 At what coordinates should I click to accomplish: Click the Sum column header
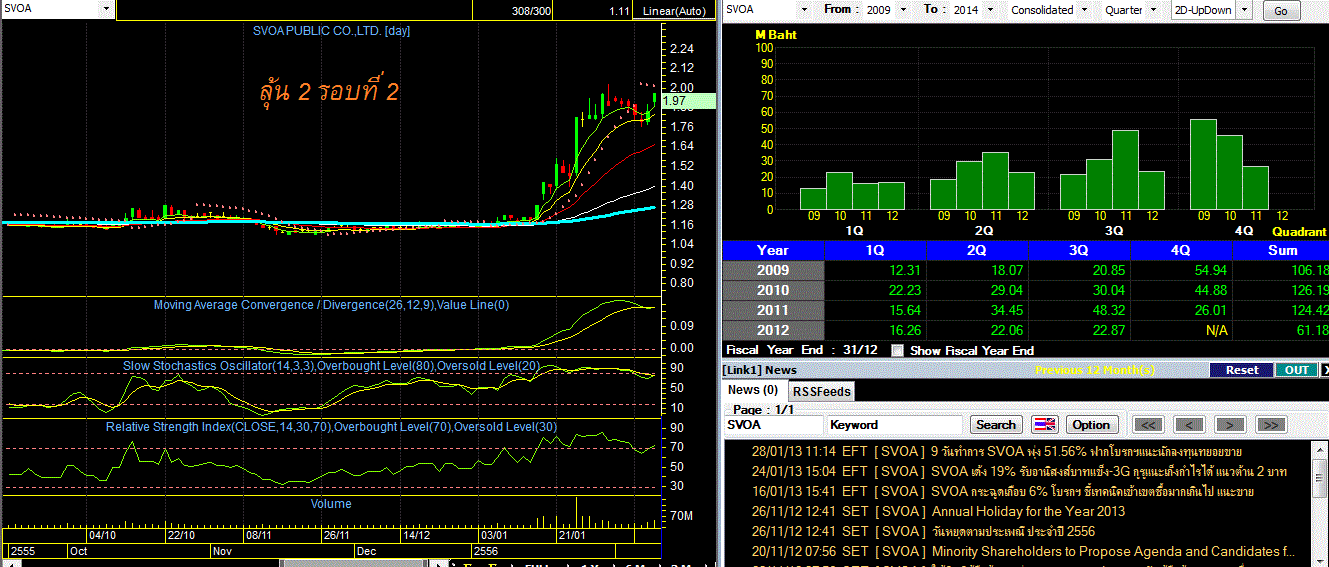[x=1281, y=250]
